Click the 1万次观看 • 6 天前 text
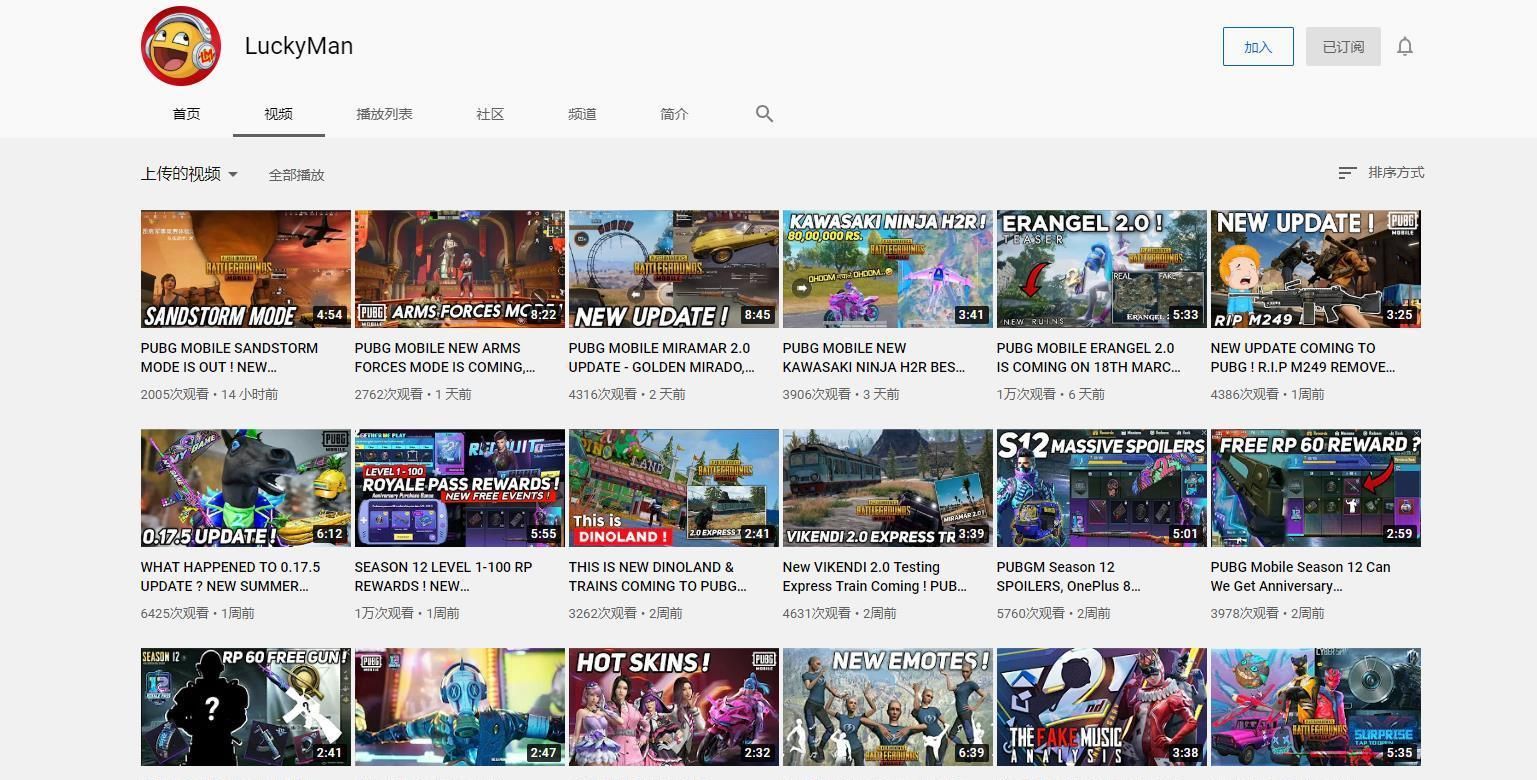The height and width of the screenshot is (780, 1537). 1051,394
